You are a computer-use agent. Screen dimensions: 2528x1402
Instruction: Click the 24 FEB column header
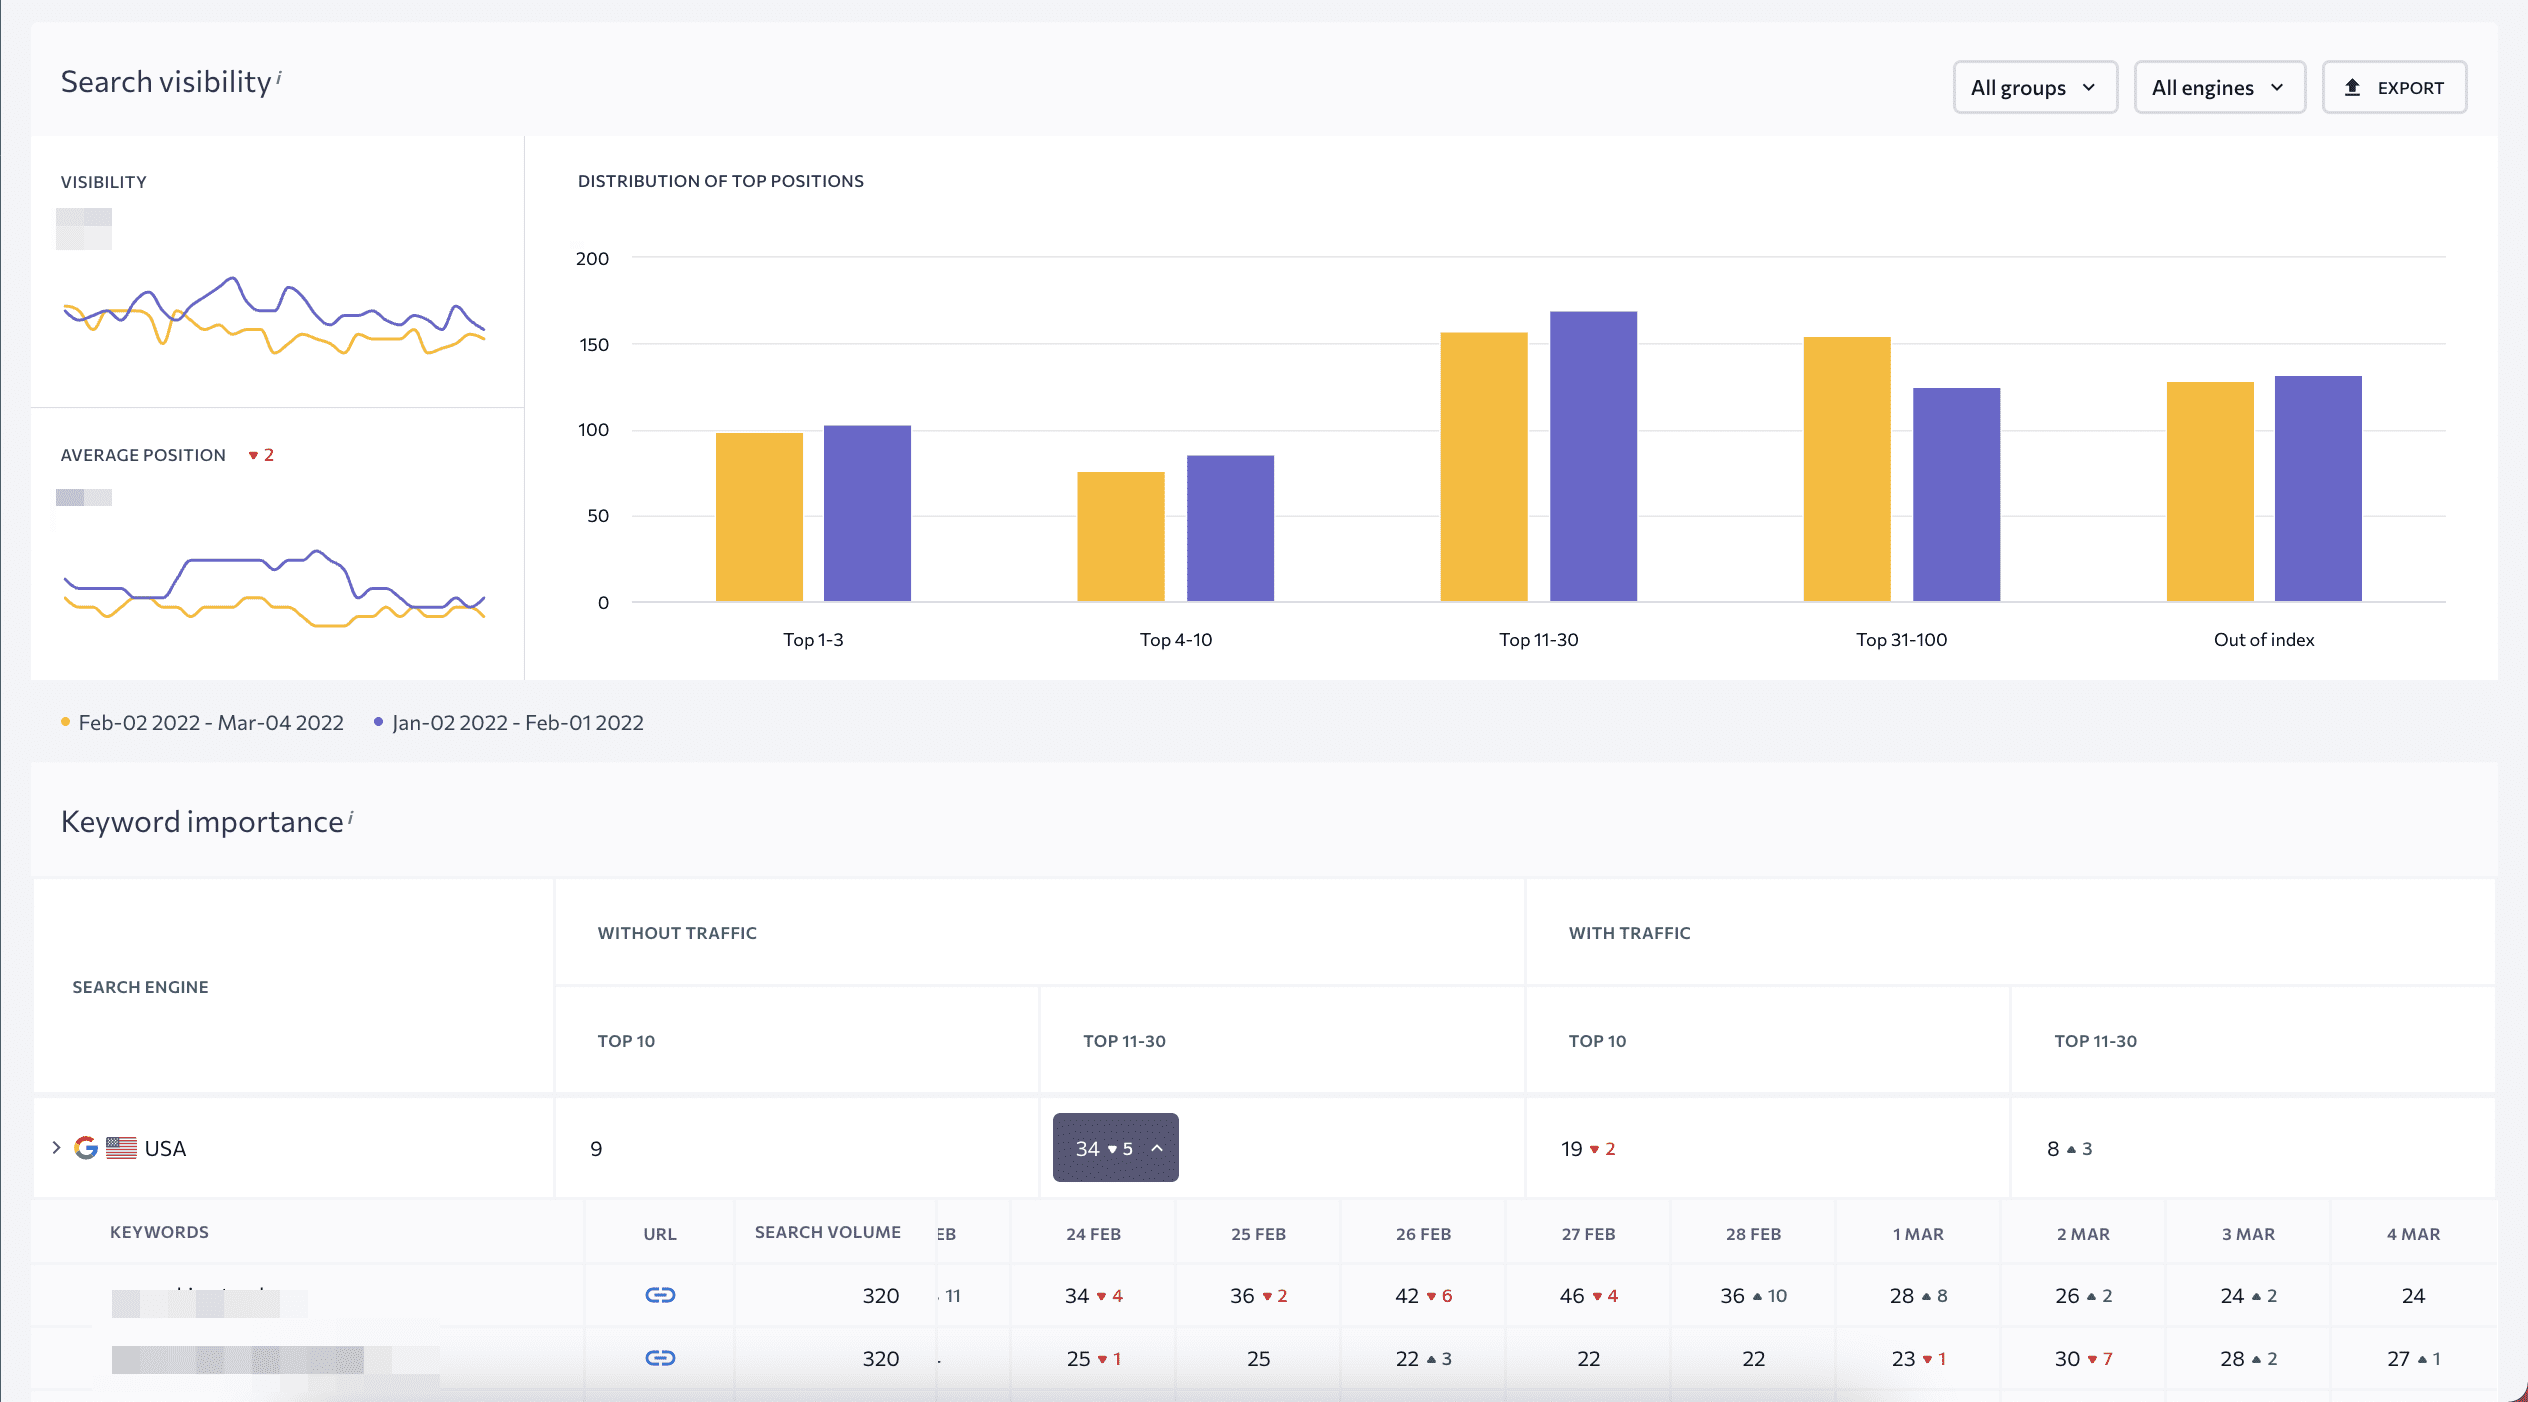1093,1234
